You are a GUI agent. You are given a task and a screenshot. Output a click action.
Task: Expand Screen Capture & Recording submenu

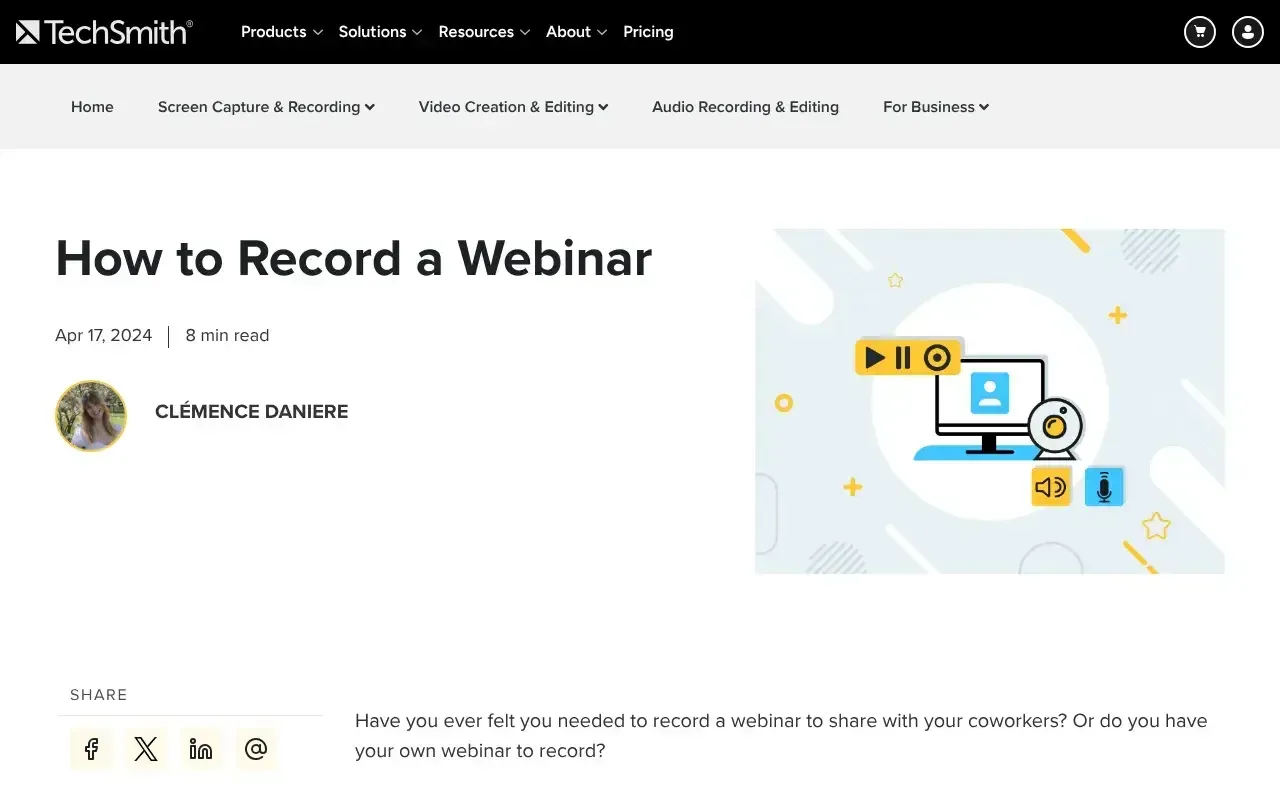(x=266, y=107)
